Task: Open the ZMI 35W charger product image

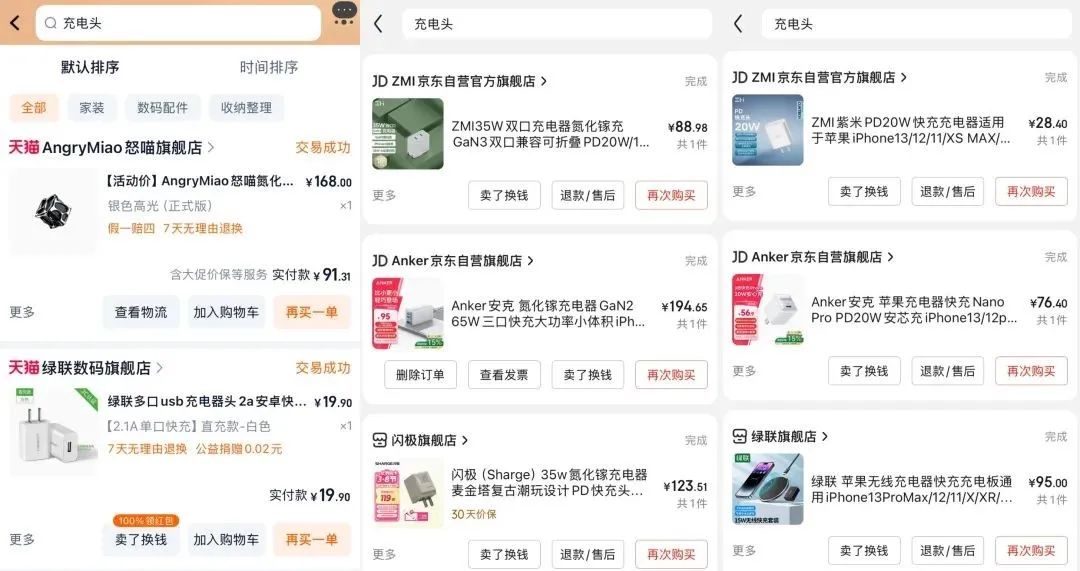Action: (408, 134)
